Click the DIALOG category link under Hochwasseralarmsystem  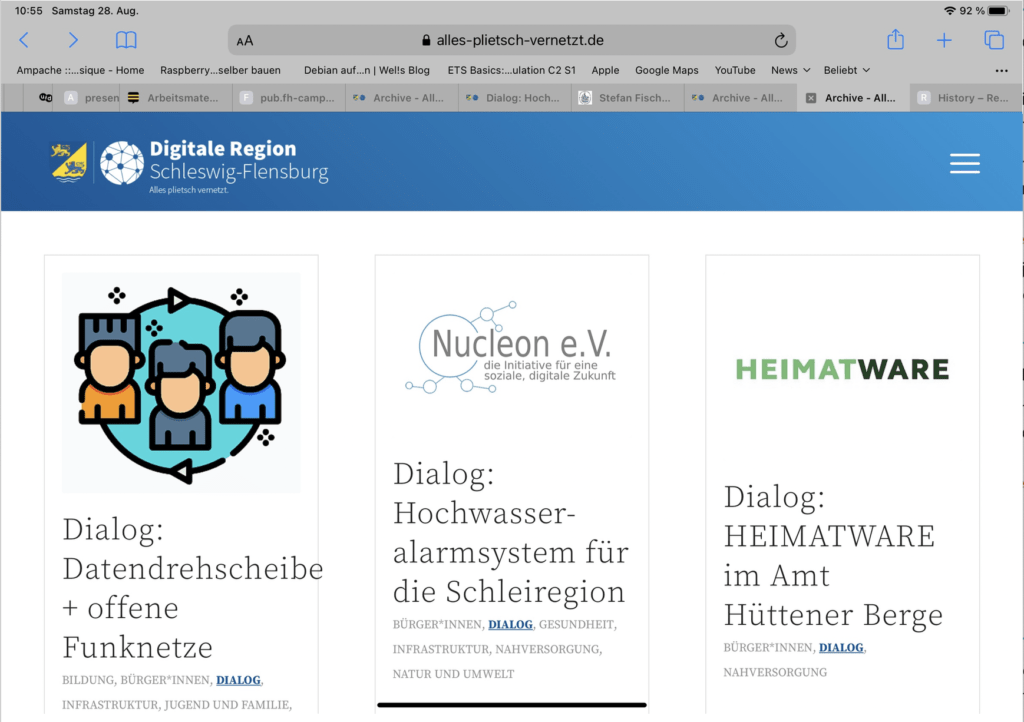click(x=510, y=624)
